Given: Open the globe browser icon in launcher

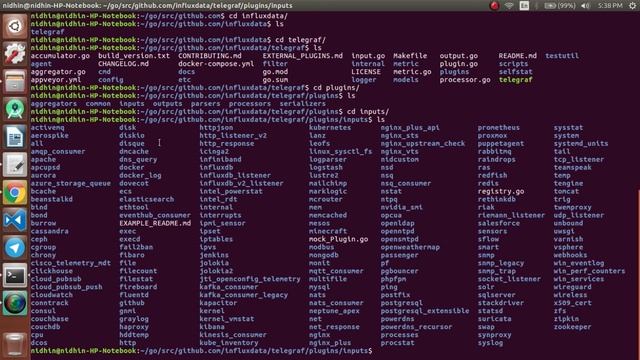Looking at the screenshot, I should tap(15, 303).
